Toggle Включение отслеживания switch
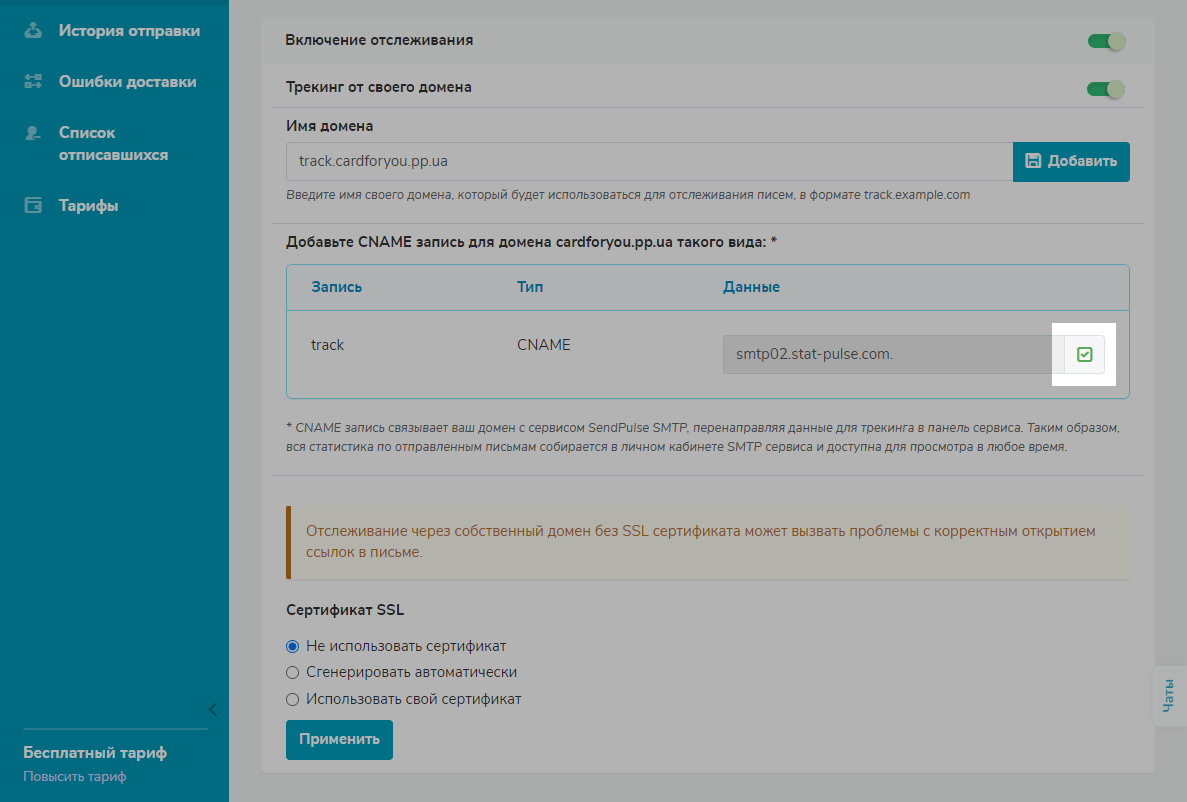The height and width of the screenshot is (802, 1187). [x=1106, y=41]
